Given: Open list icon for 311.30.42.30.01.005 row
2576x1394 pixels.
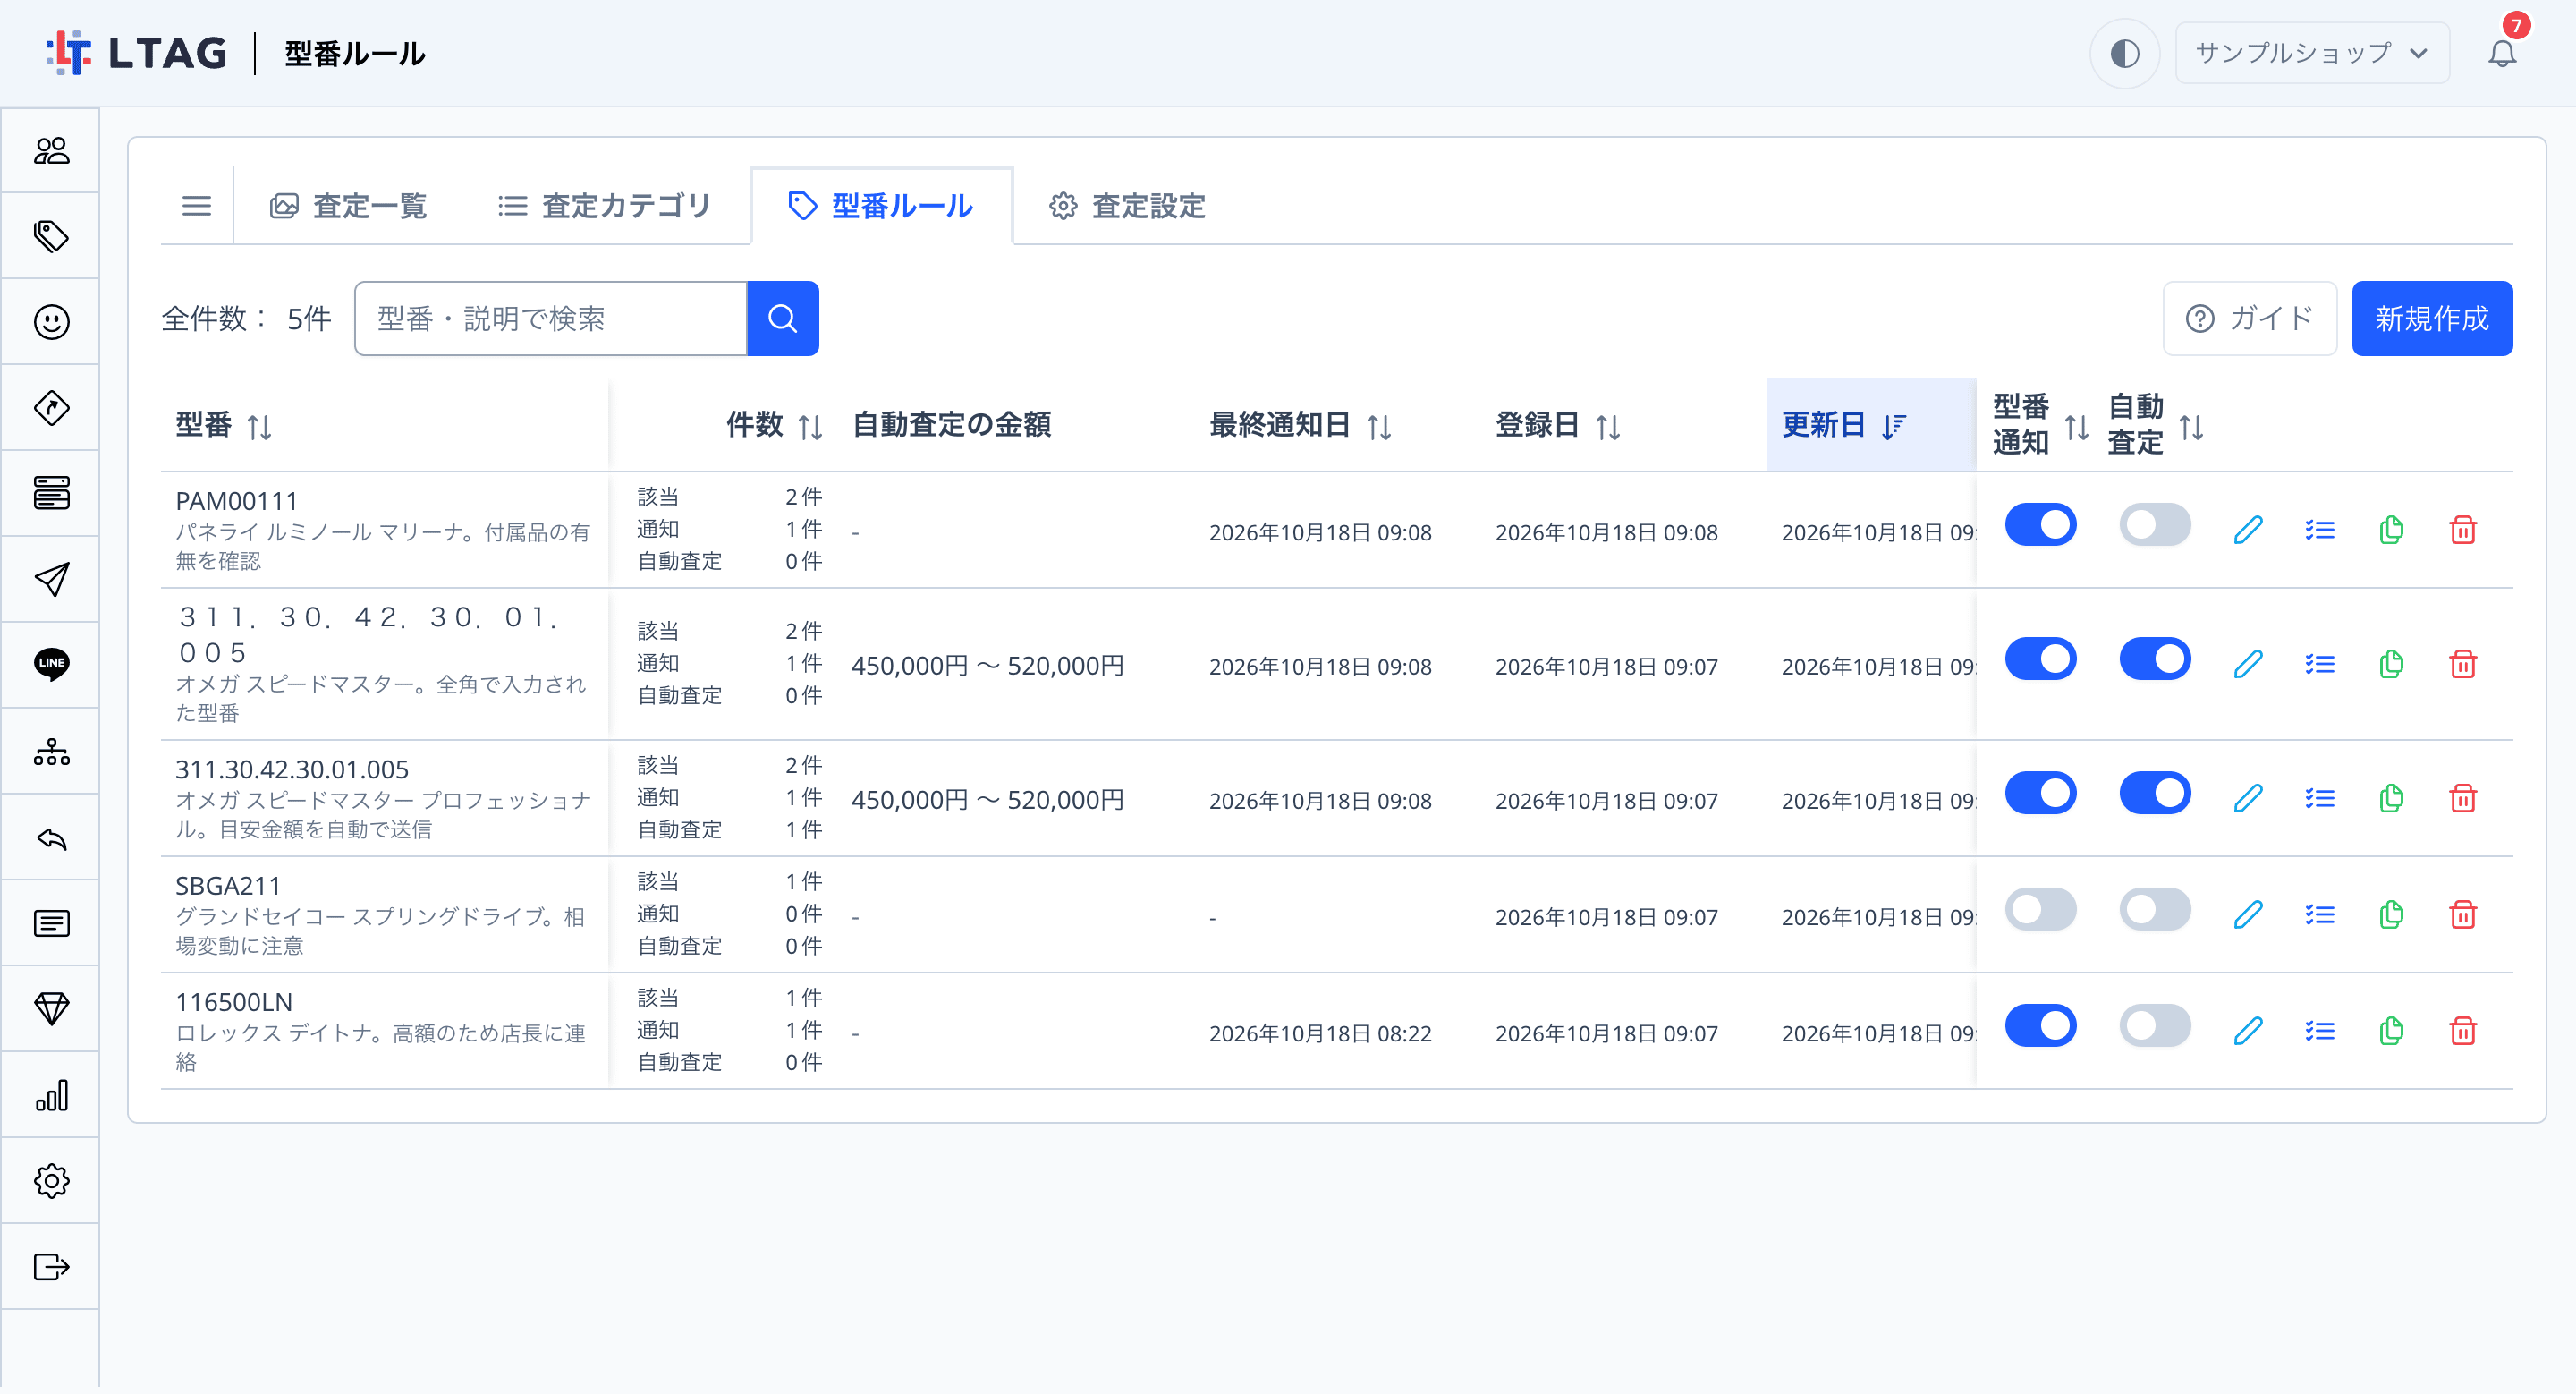Looking at the screenshot, I should [x=2319, y=799].
